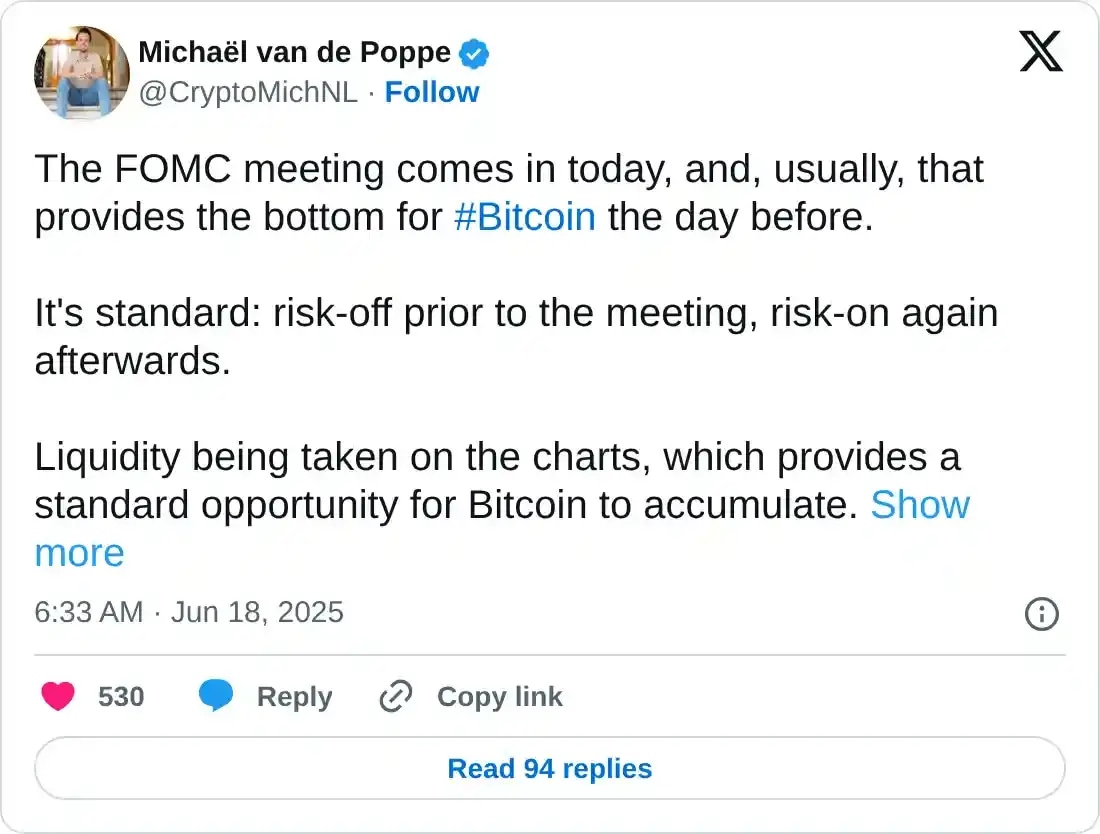The height and width of the screenshot is (834, 1100).
Task: Click the heart icon to unlike the post
Action: coord(59,696)
